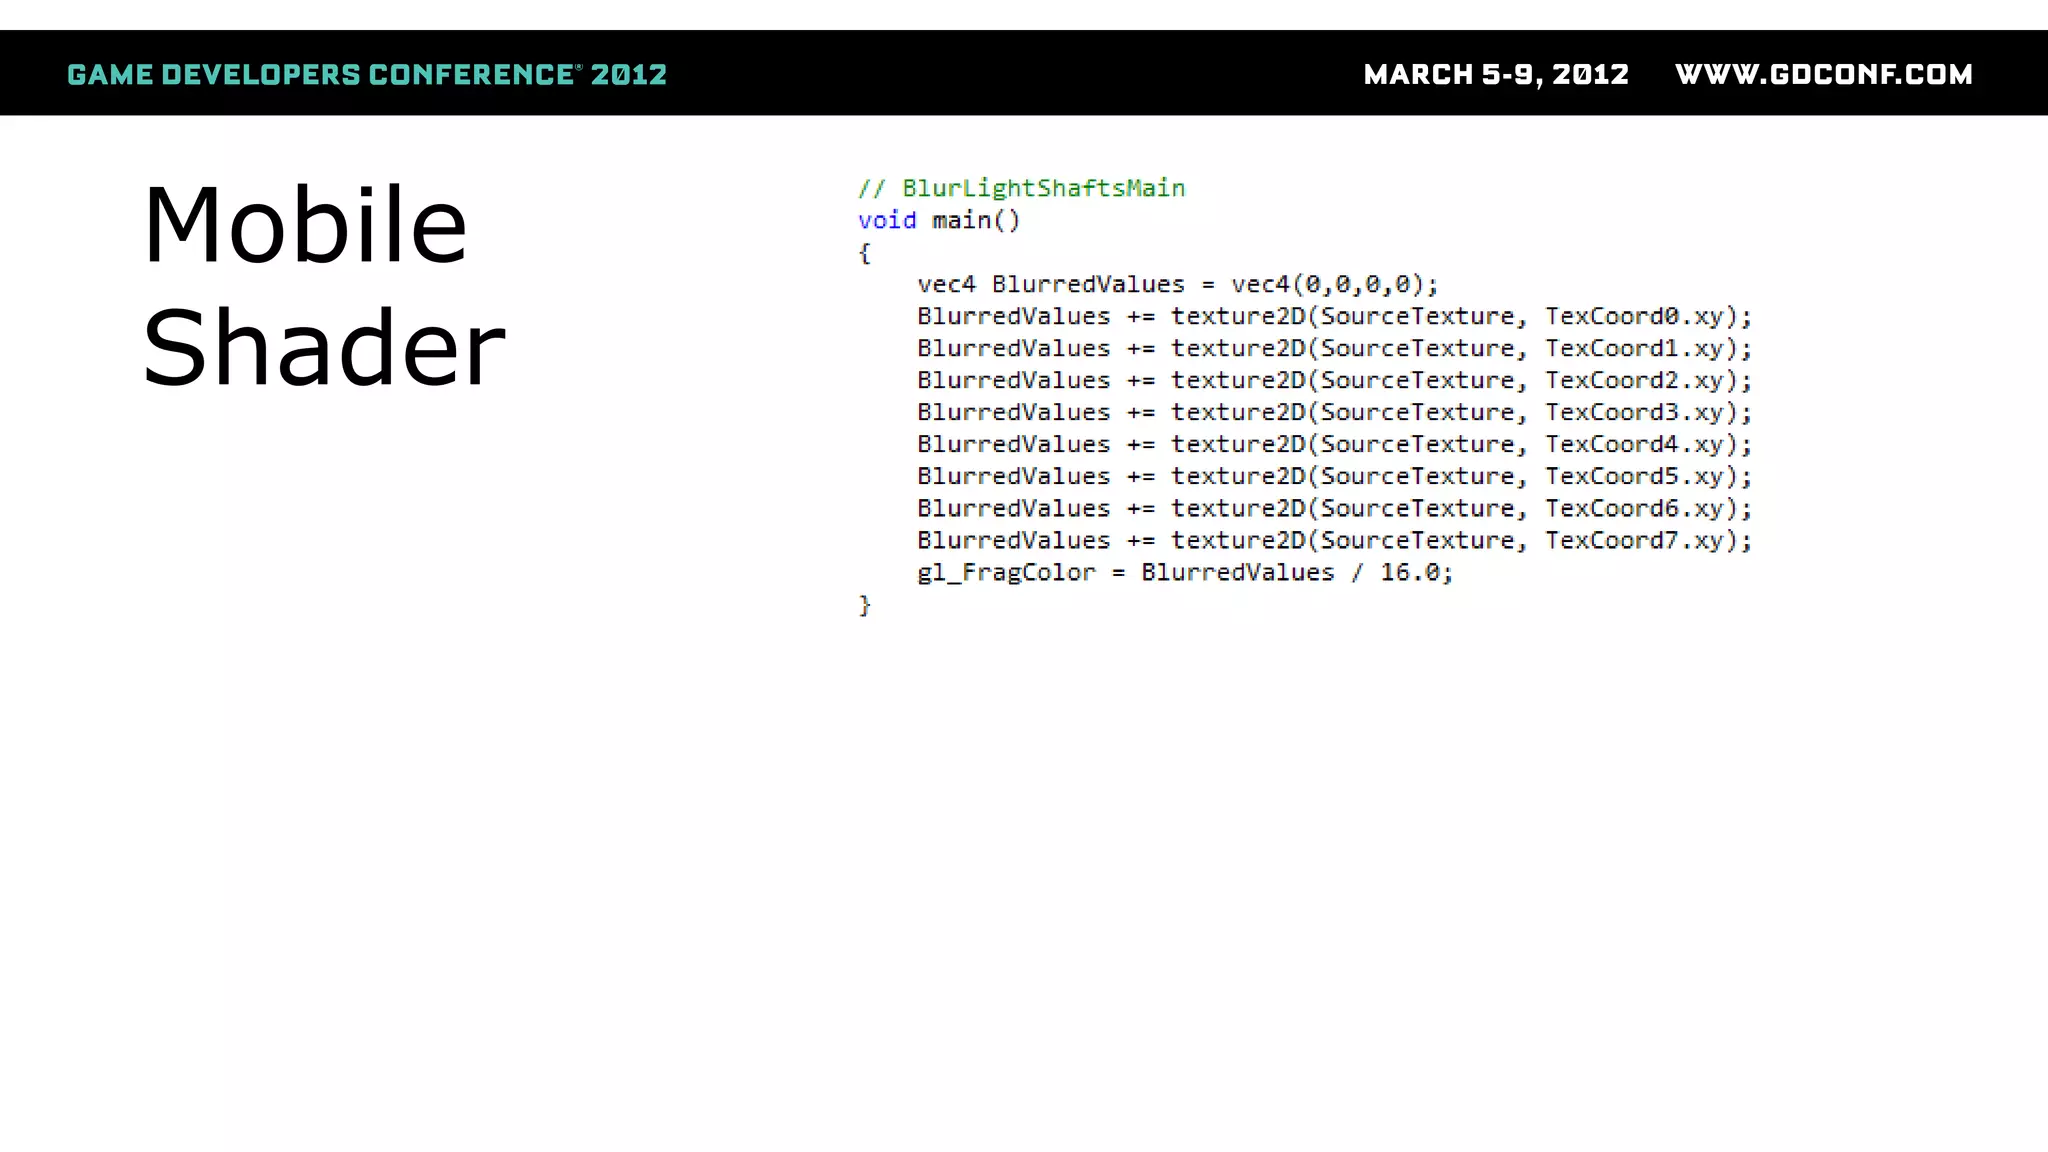Screen dimensions: 2048x1152
Task: Click the TexCoord7.xy texture sample line
Action: coord(1334,540)
